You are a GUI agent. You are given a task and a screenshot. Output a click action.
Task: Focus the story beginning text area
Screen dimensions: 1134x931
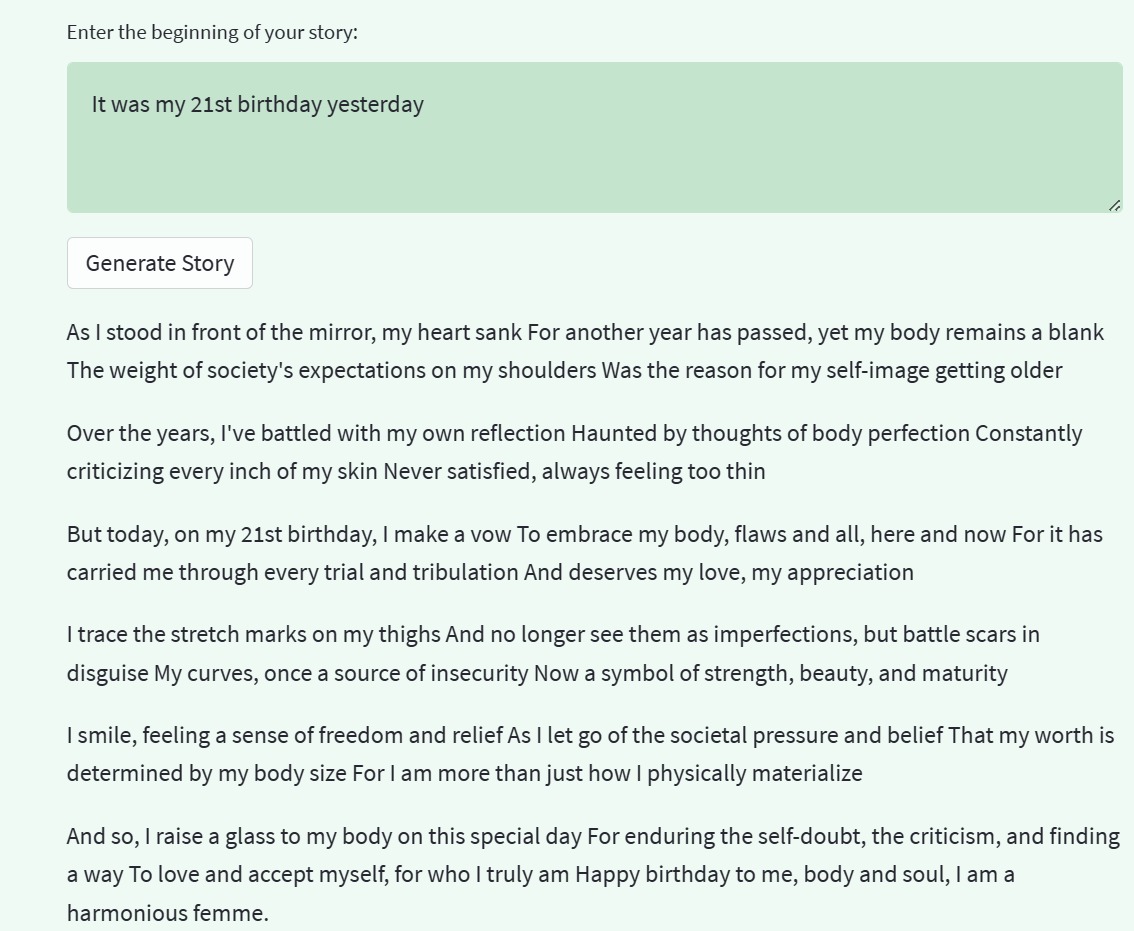[594, 137]
